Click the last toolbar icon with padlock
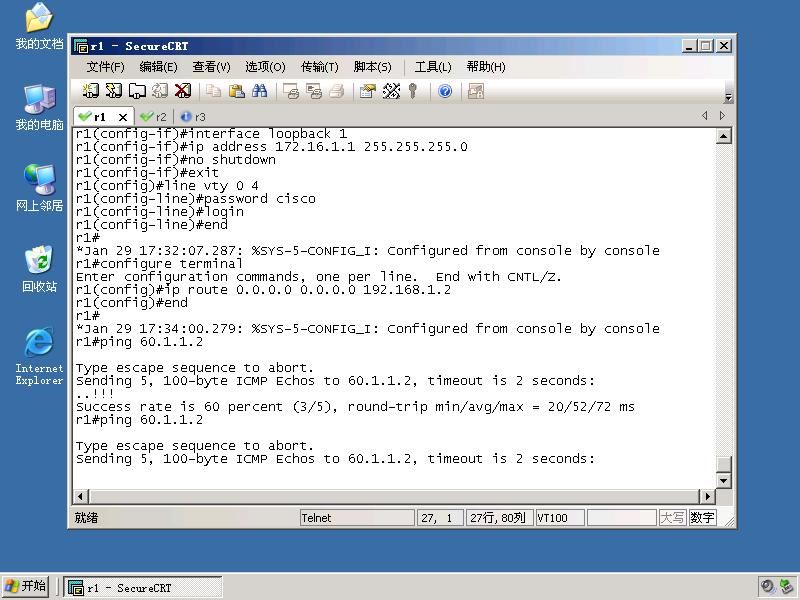Screen dimensions: 800x600 point(476,91)
